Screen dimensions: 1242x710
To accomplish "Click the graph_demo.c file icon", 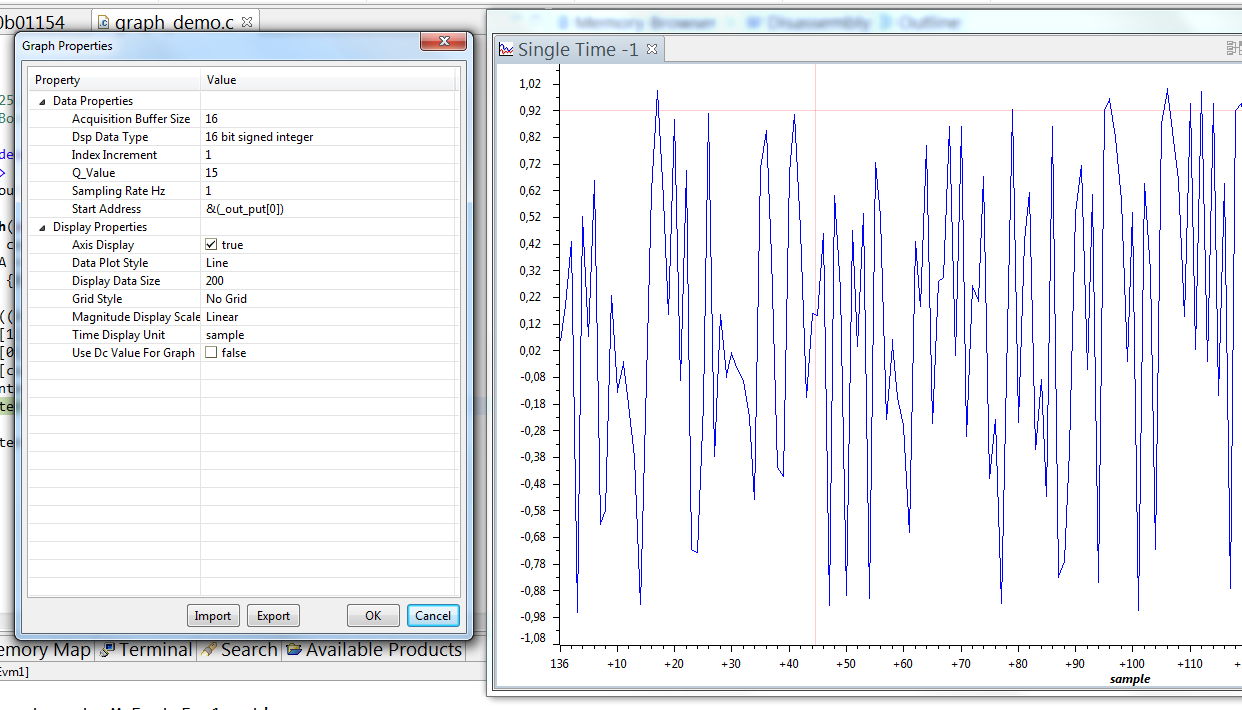I will click(104, 21).
